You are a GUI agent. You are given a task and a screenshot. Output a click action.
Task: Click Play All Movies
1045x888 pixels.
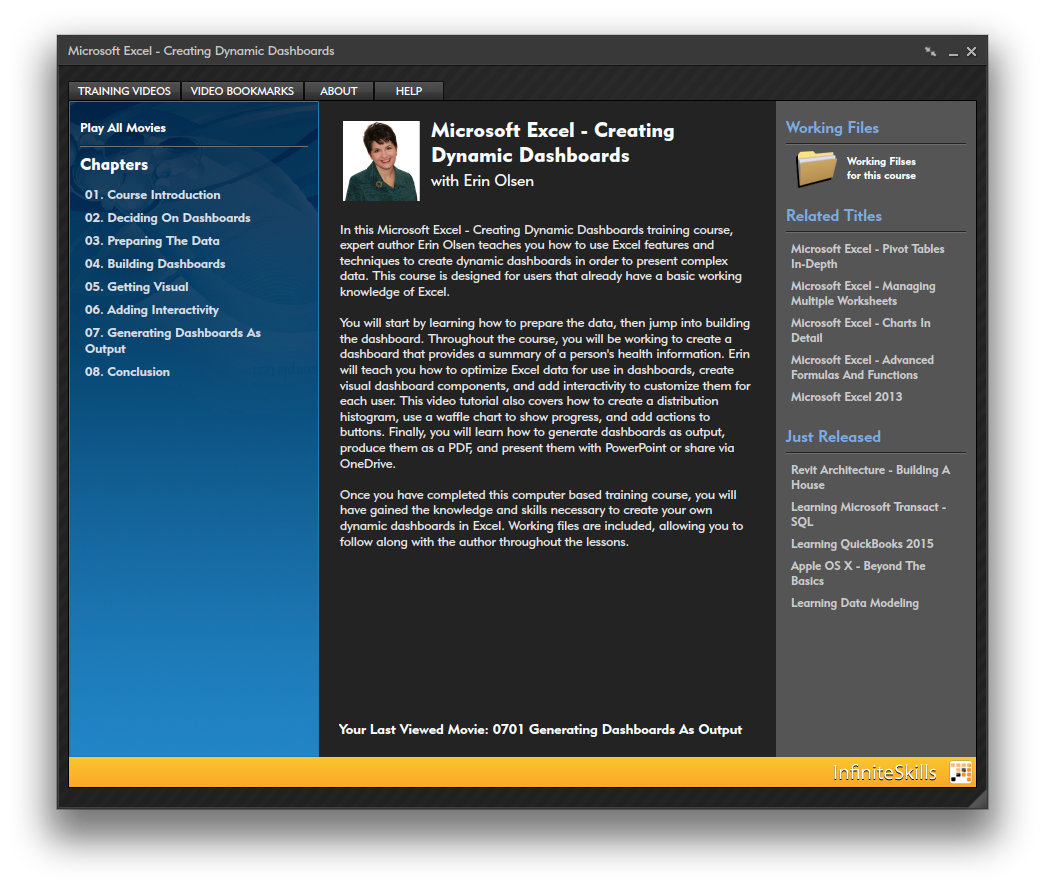click(x=123, y=128)
